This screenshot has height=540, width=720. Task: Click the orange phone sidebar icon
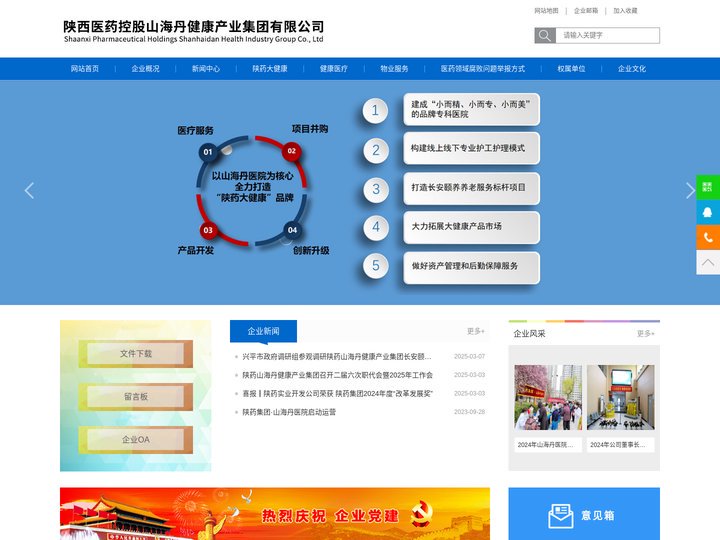pos(708,237)
